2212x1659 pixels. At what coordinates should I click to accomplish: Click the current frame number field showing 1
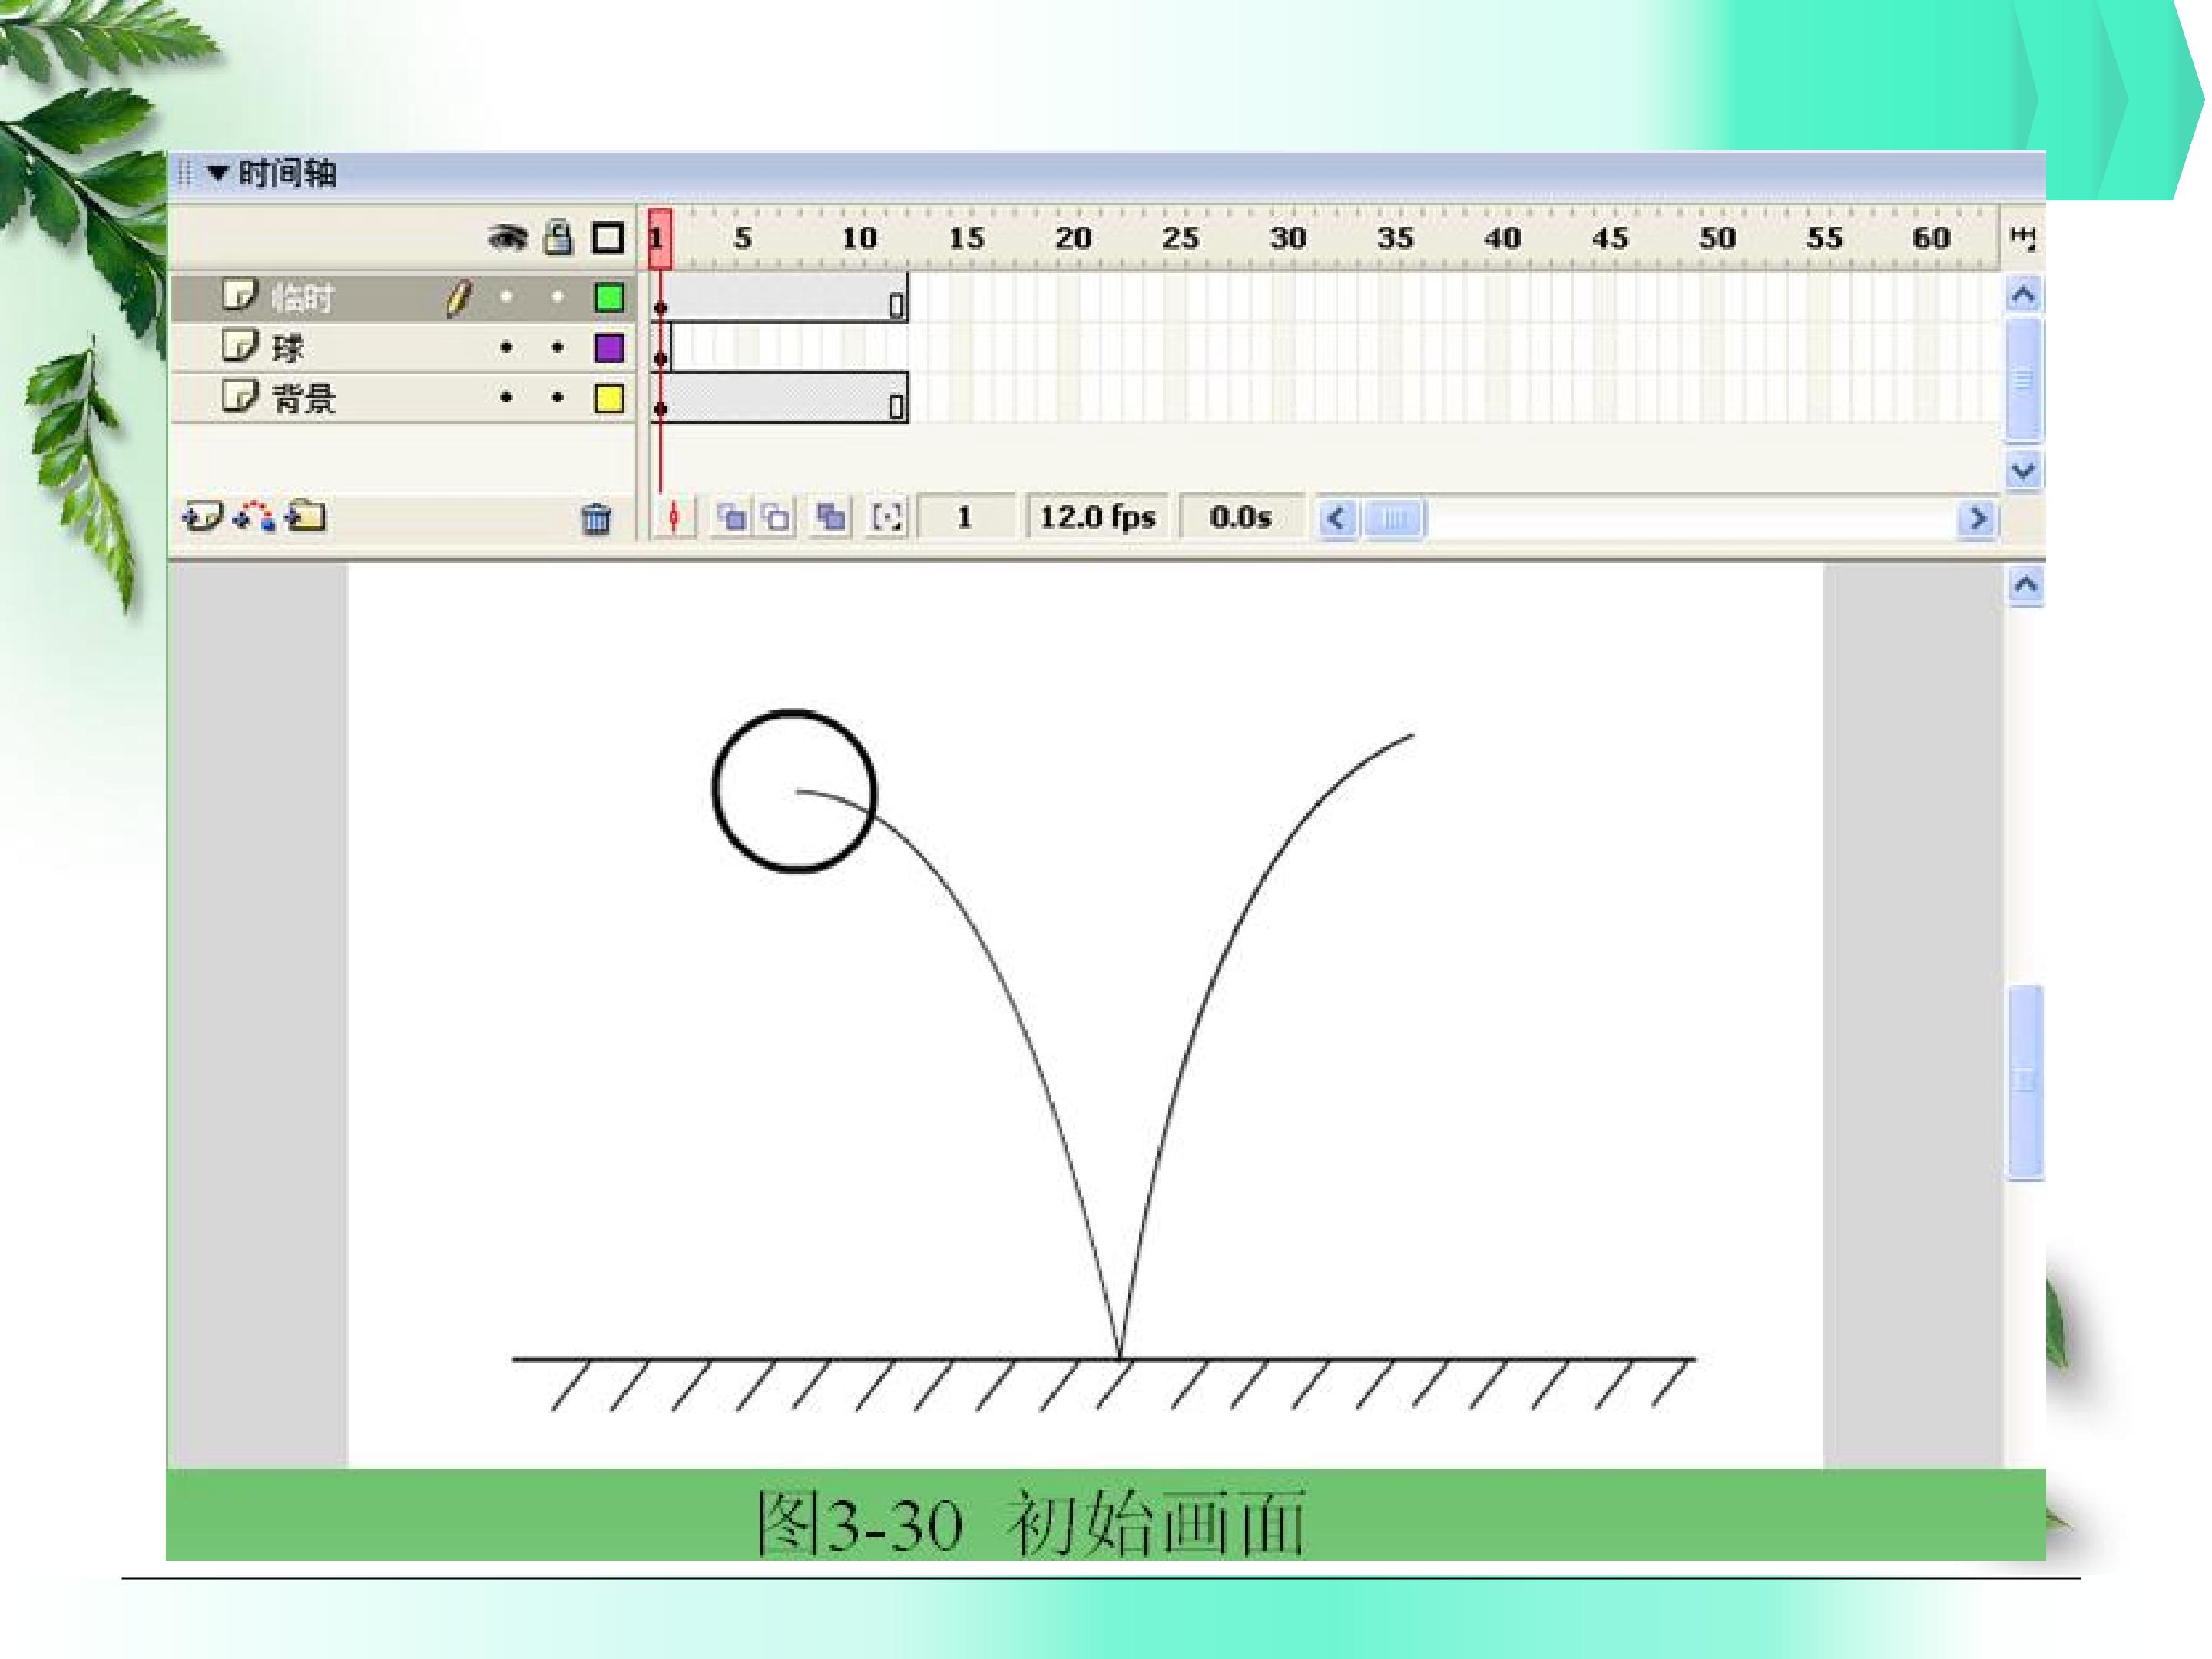965,517
